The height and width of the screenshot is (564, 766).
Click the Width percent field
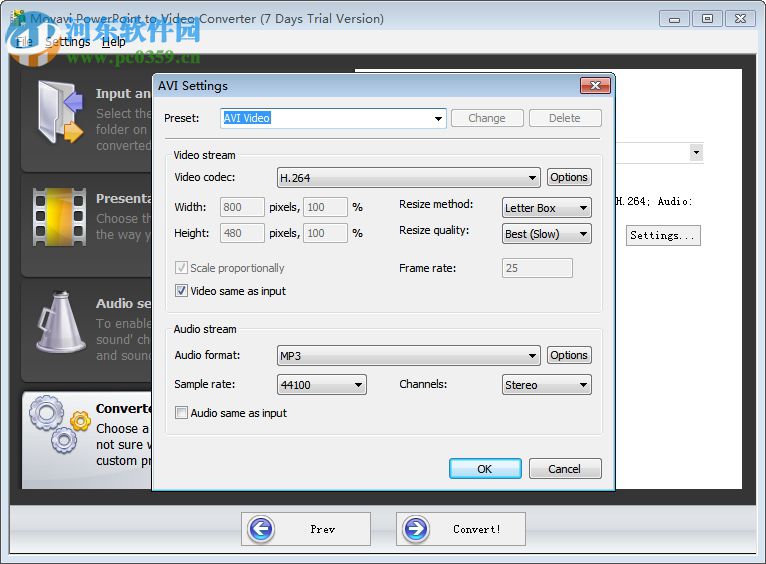[326, 207]
